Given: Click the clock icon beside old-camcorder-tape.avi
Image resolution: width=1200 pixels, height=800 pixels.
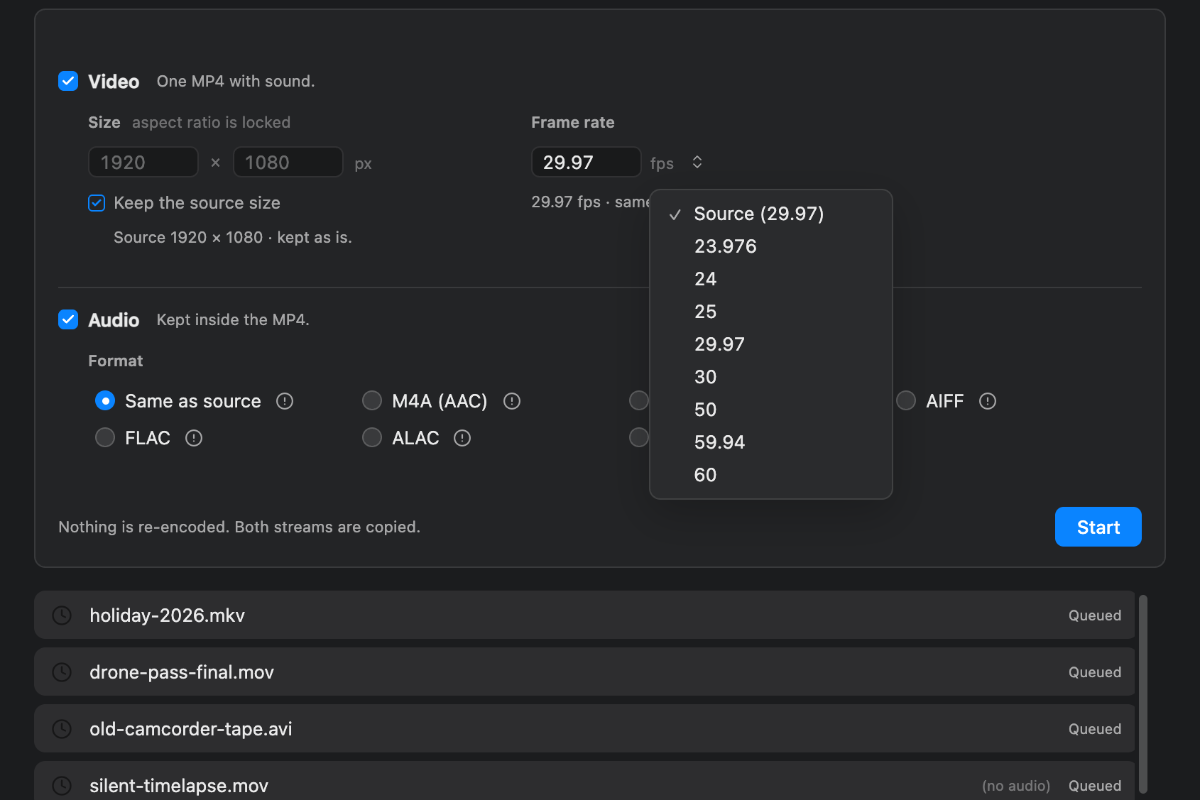Looking at the screenshot, I should (x=62, y=729).
